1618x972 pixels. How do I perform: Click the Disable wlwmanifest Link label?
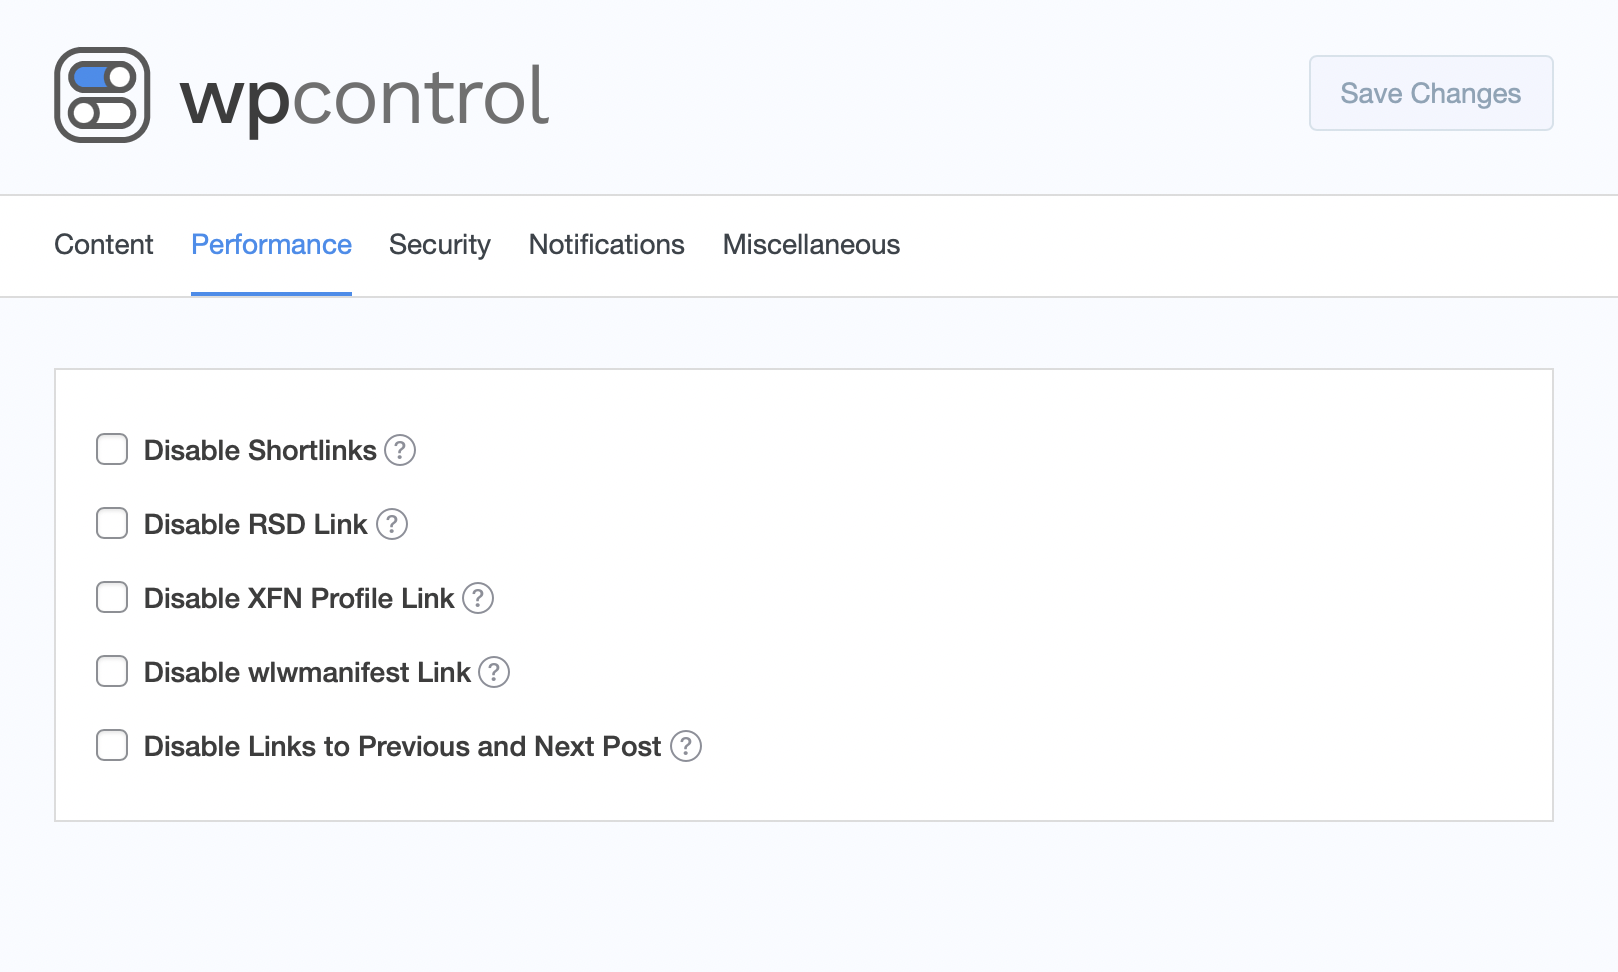point(307,672)
